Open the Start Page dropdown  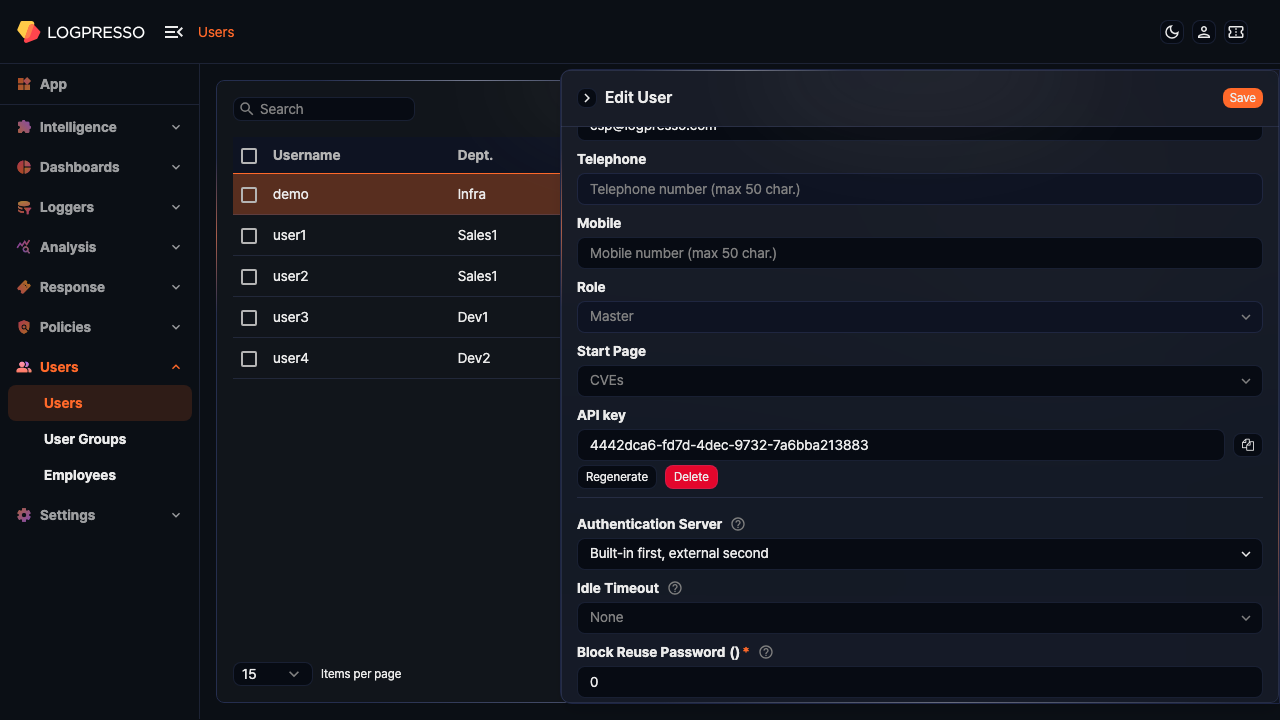(918, 380)
